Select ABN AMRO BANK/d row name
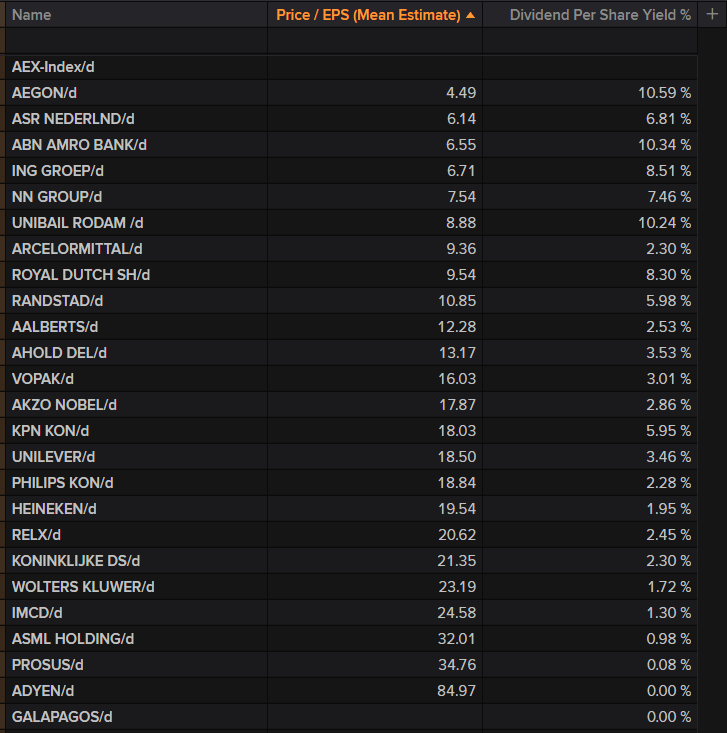 point(79,145)
